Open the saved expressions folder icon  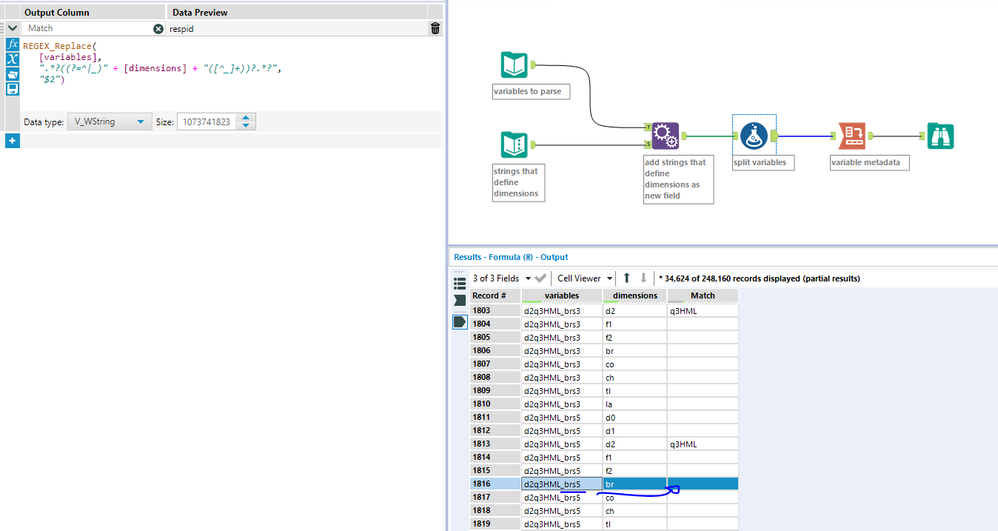tap(12, 75)
